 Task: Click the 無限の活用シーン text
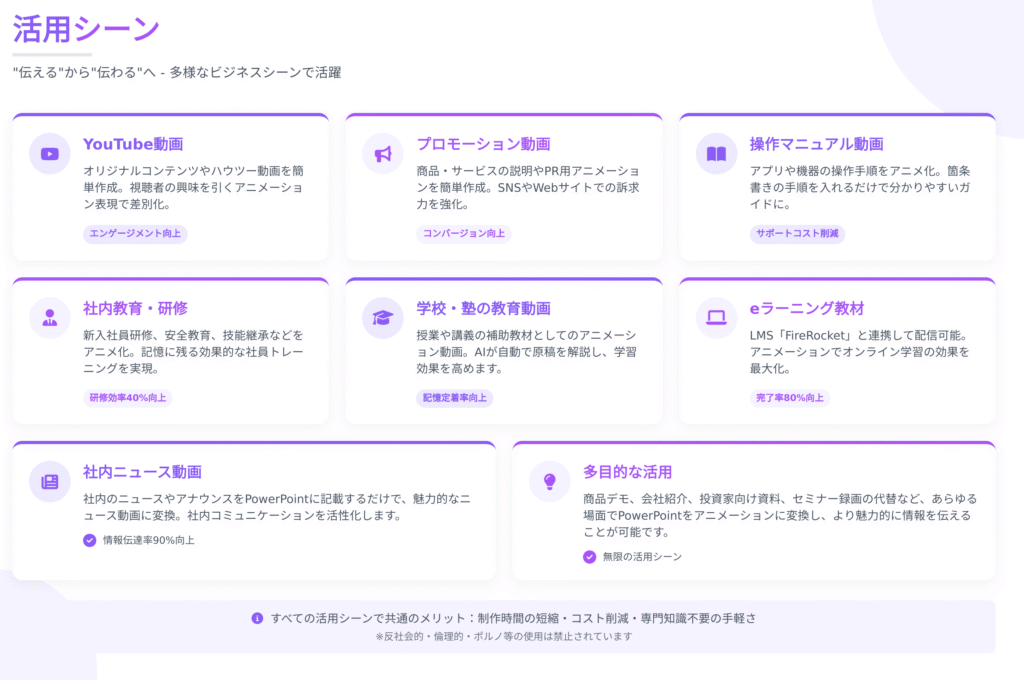(643, 557)
